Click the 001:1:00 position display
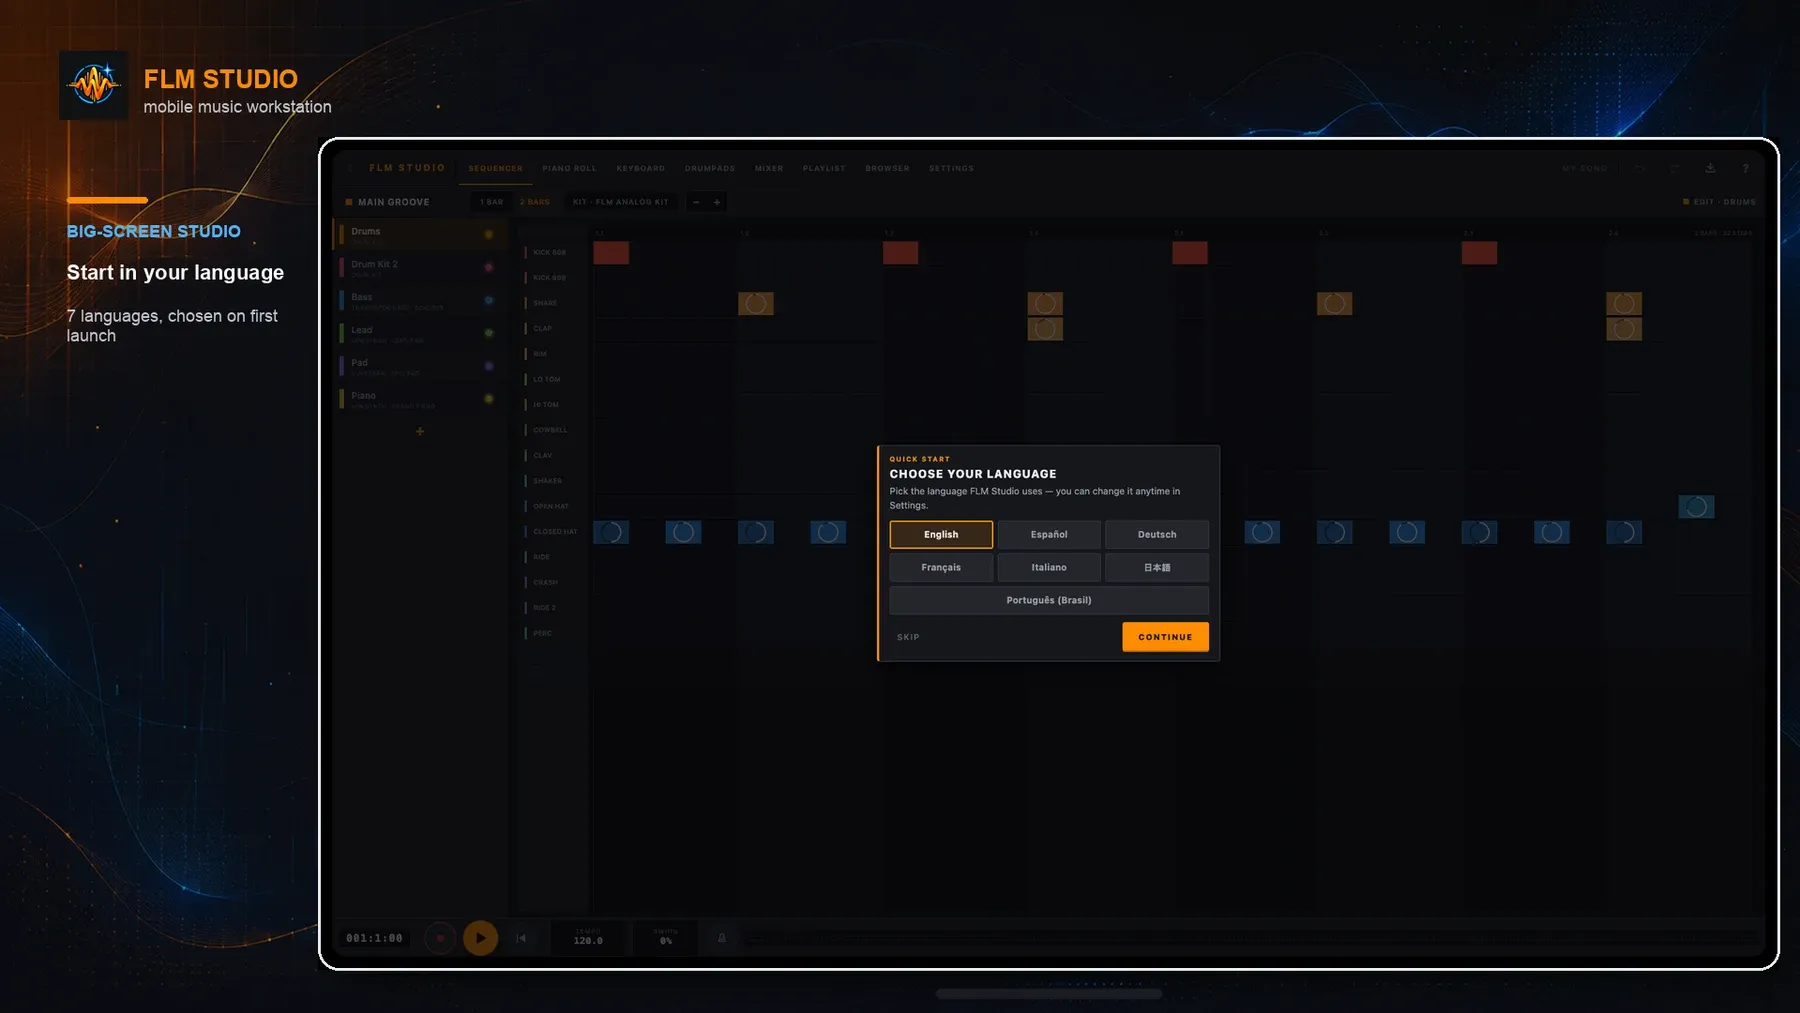The image size is (1800, 1013). [375, 938]
